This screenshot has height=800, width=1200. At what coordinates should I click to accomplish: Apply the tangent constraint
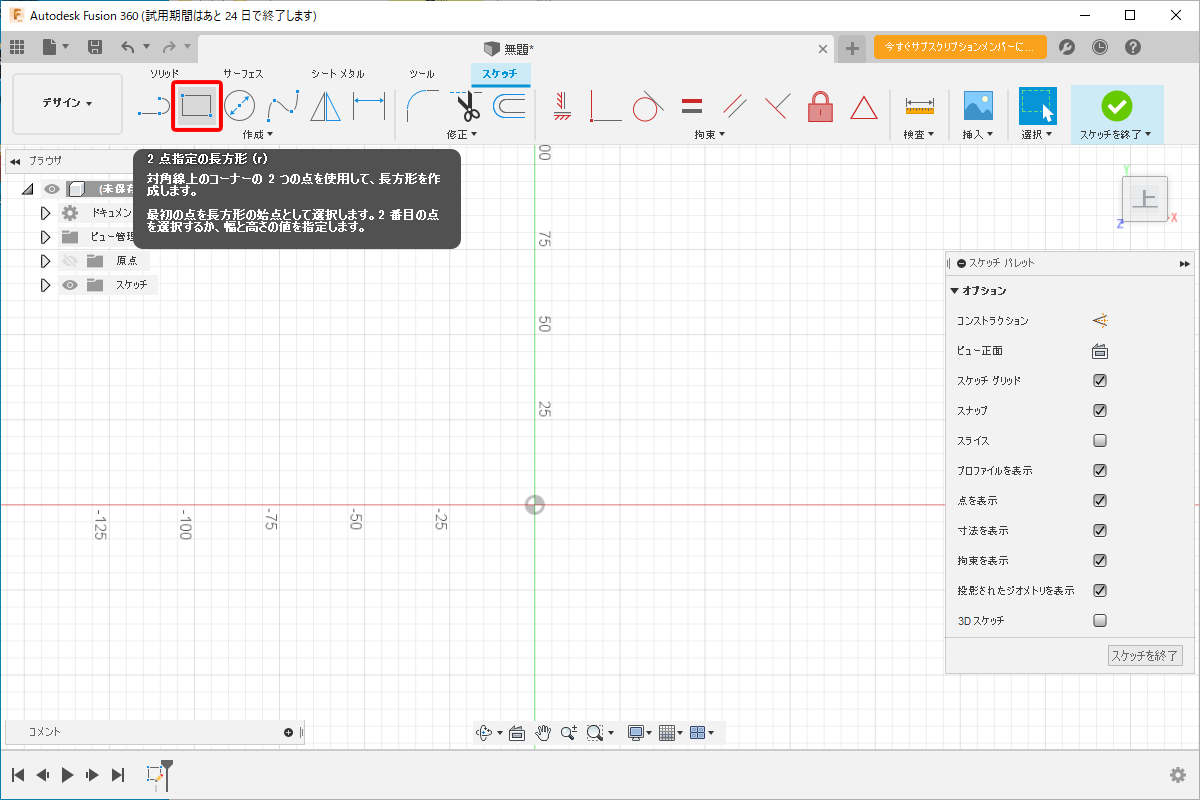click(648, 105)
